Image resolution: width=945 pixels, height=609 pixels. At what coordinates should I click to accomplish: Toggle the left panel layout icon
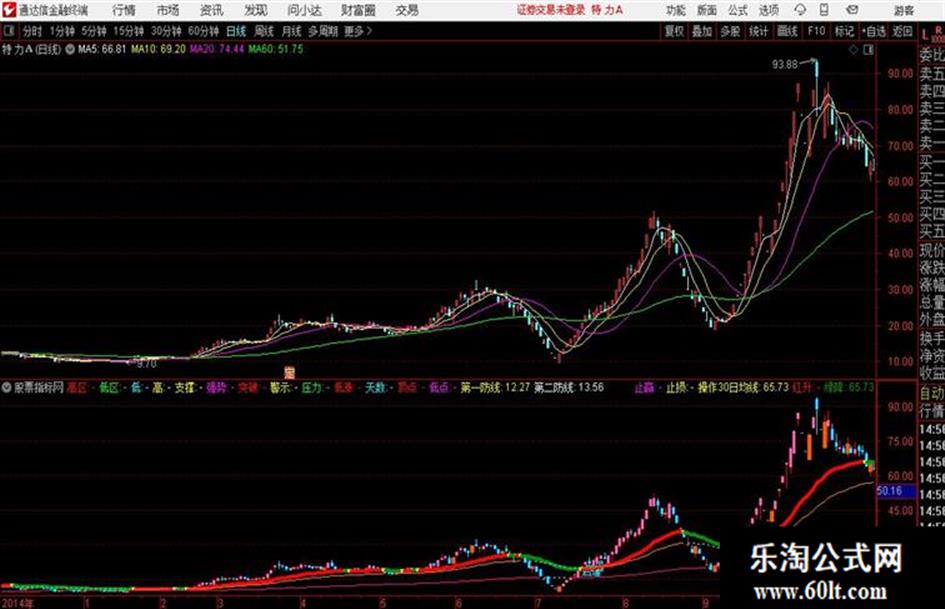9,31
